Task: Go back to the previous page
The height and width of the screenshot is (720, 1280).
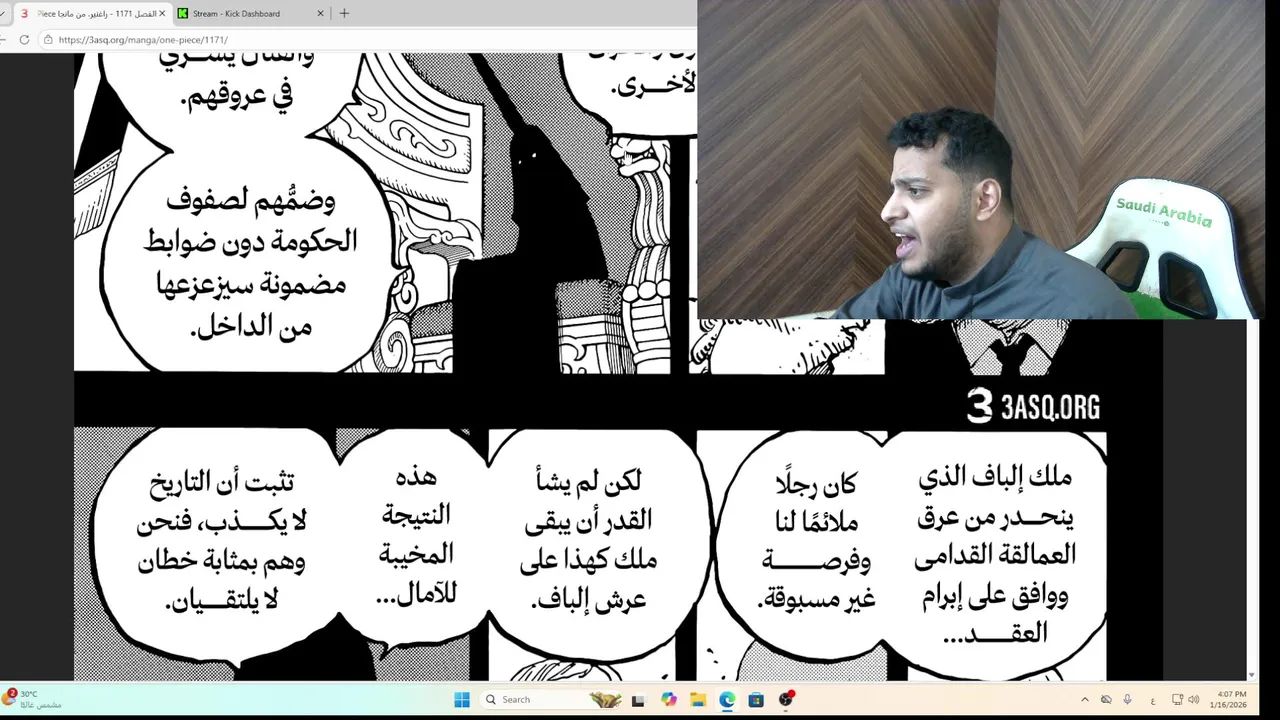Action: 3,40
